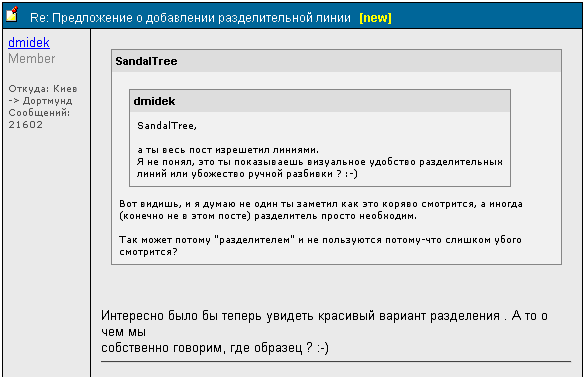This screenshot has height=377, width=584.
Task: Click the line 'собственно говорим, где образец ? :-)'
Action: 215,348
